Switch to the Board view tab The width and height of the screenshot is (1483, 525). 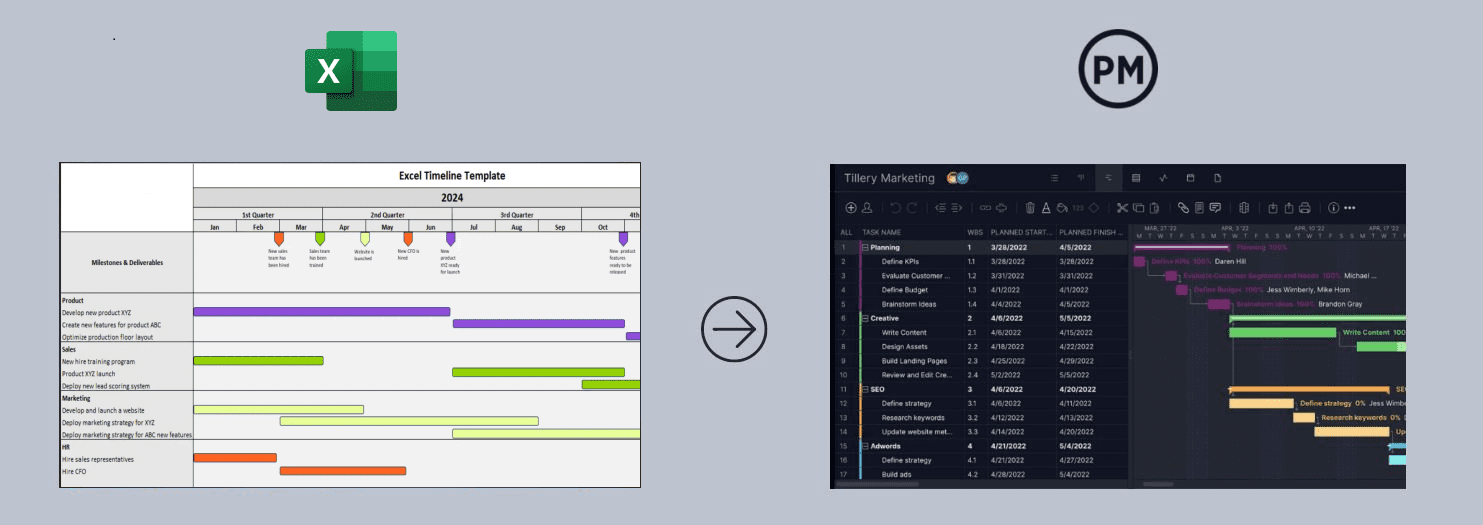(1081, 178)
